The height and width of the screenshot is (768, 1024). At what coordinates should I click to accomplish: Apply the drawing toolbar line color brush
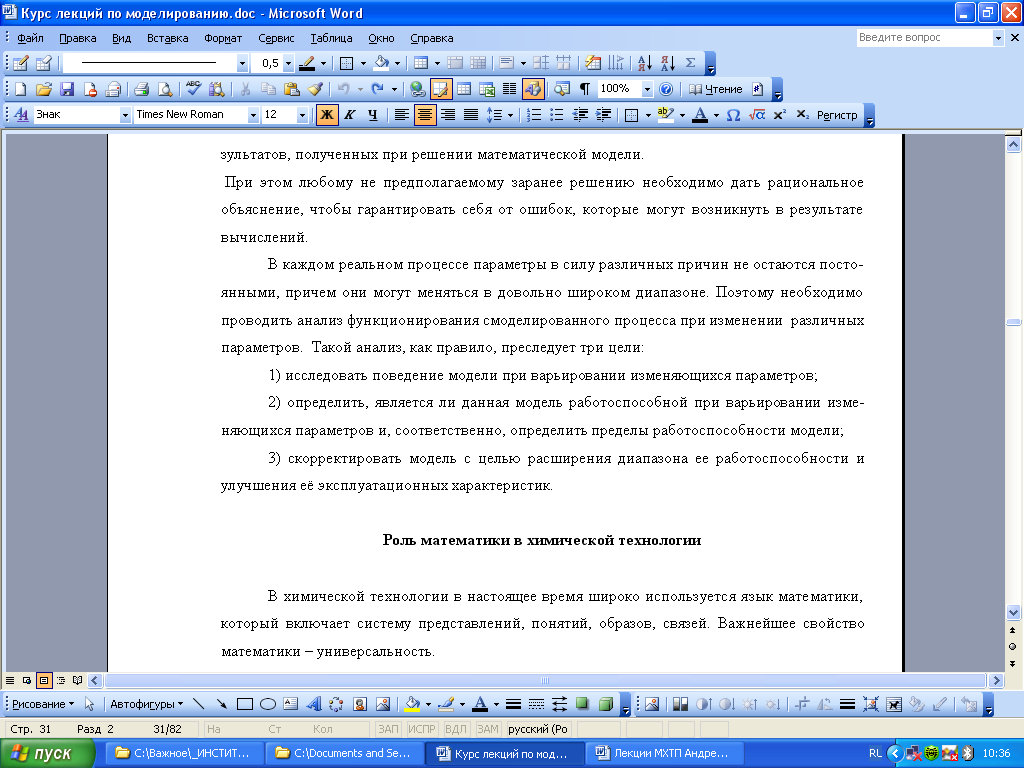[446, 704]
